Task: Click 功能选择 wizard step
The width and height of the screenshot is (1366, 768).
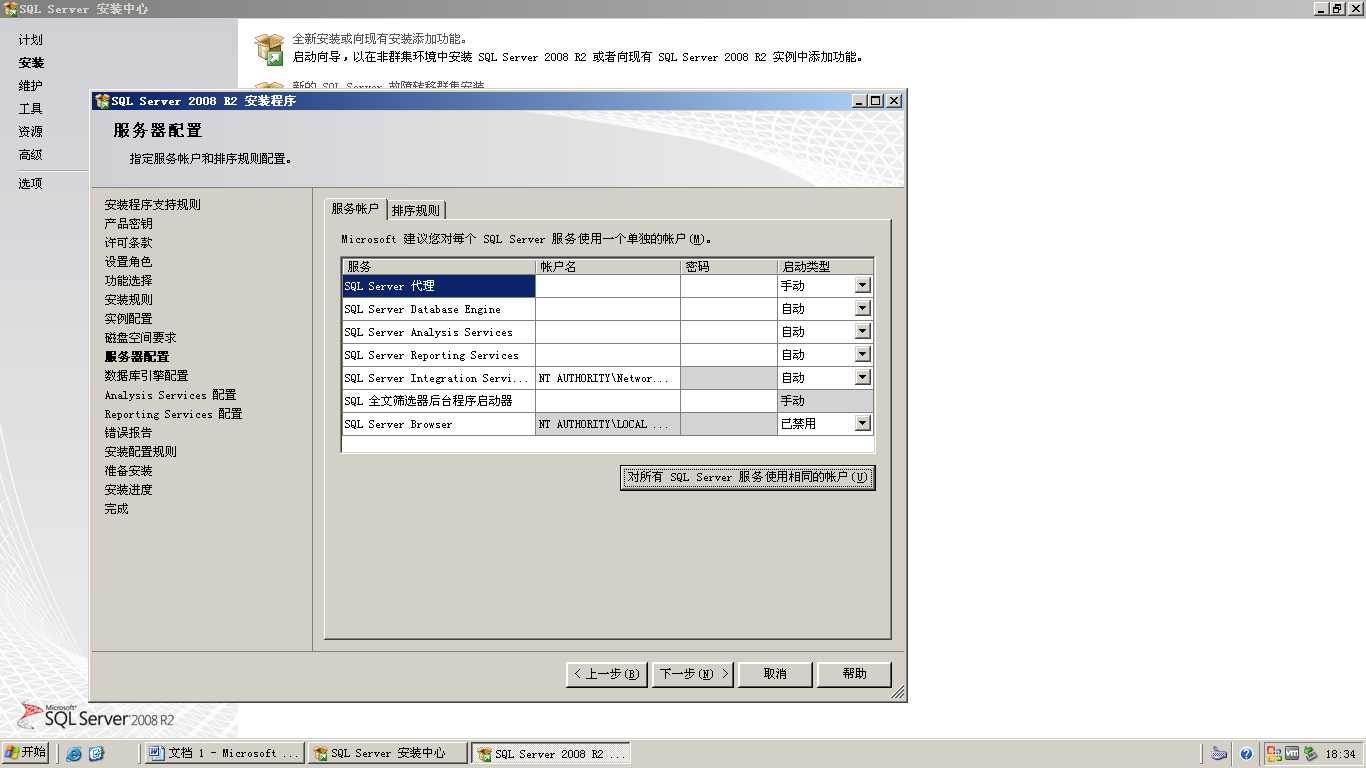Action: coord(128,281)
